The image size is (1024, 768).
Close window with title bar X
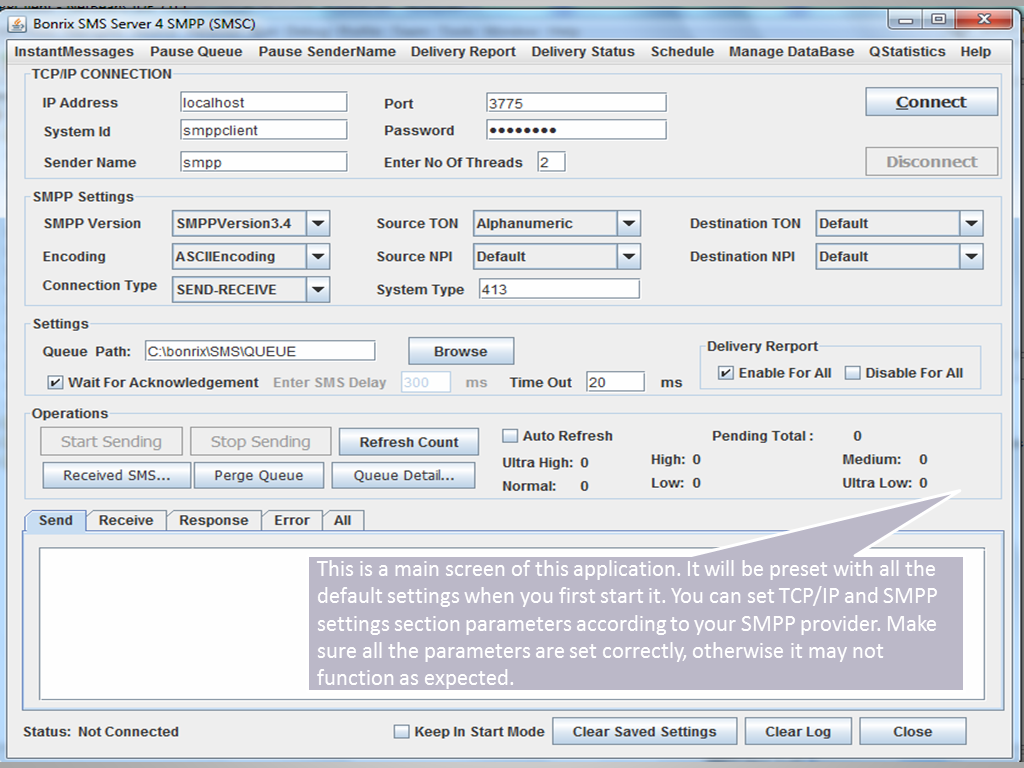coord(984,20)
